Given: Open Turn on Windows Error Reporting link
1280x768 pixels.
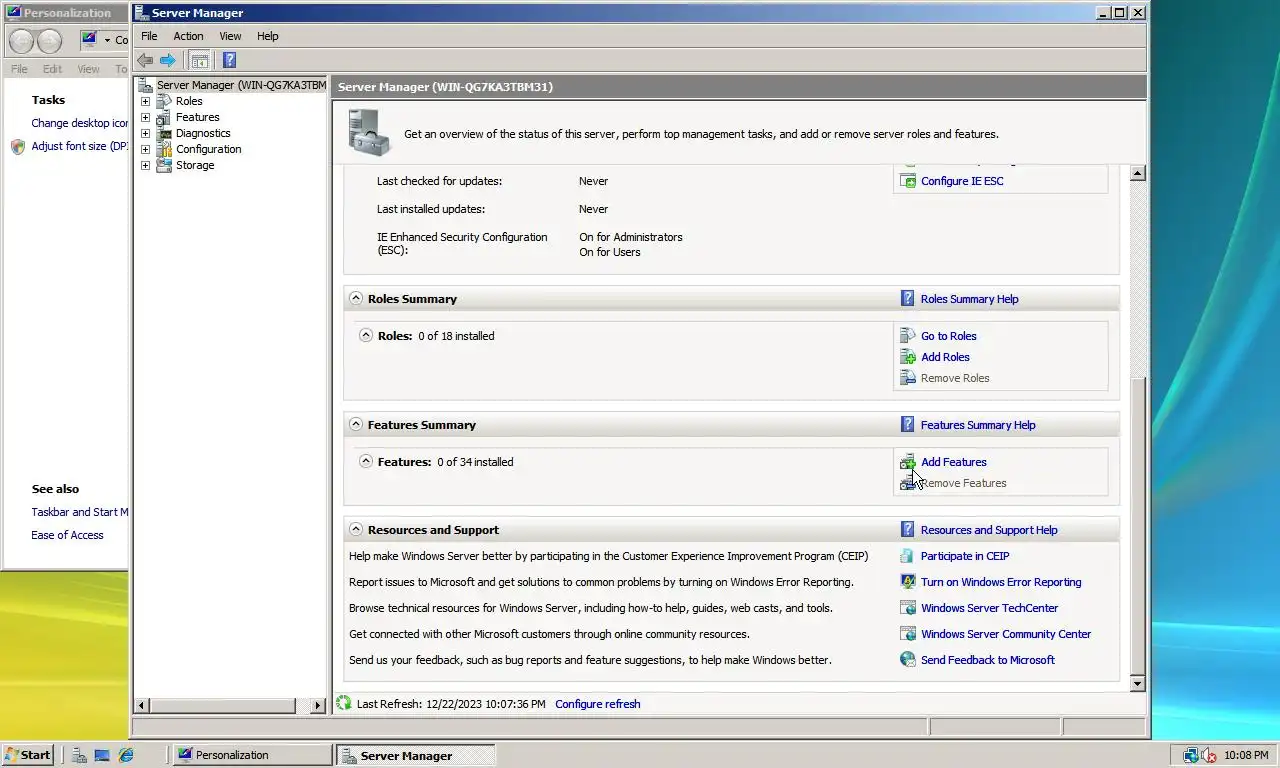Looking at the screenshot, I should click(x=1001, y=582).
